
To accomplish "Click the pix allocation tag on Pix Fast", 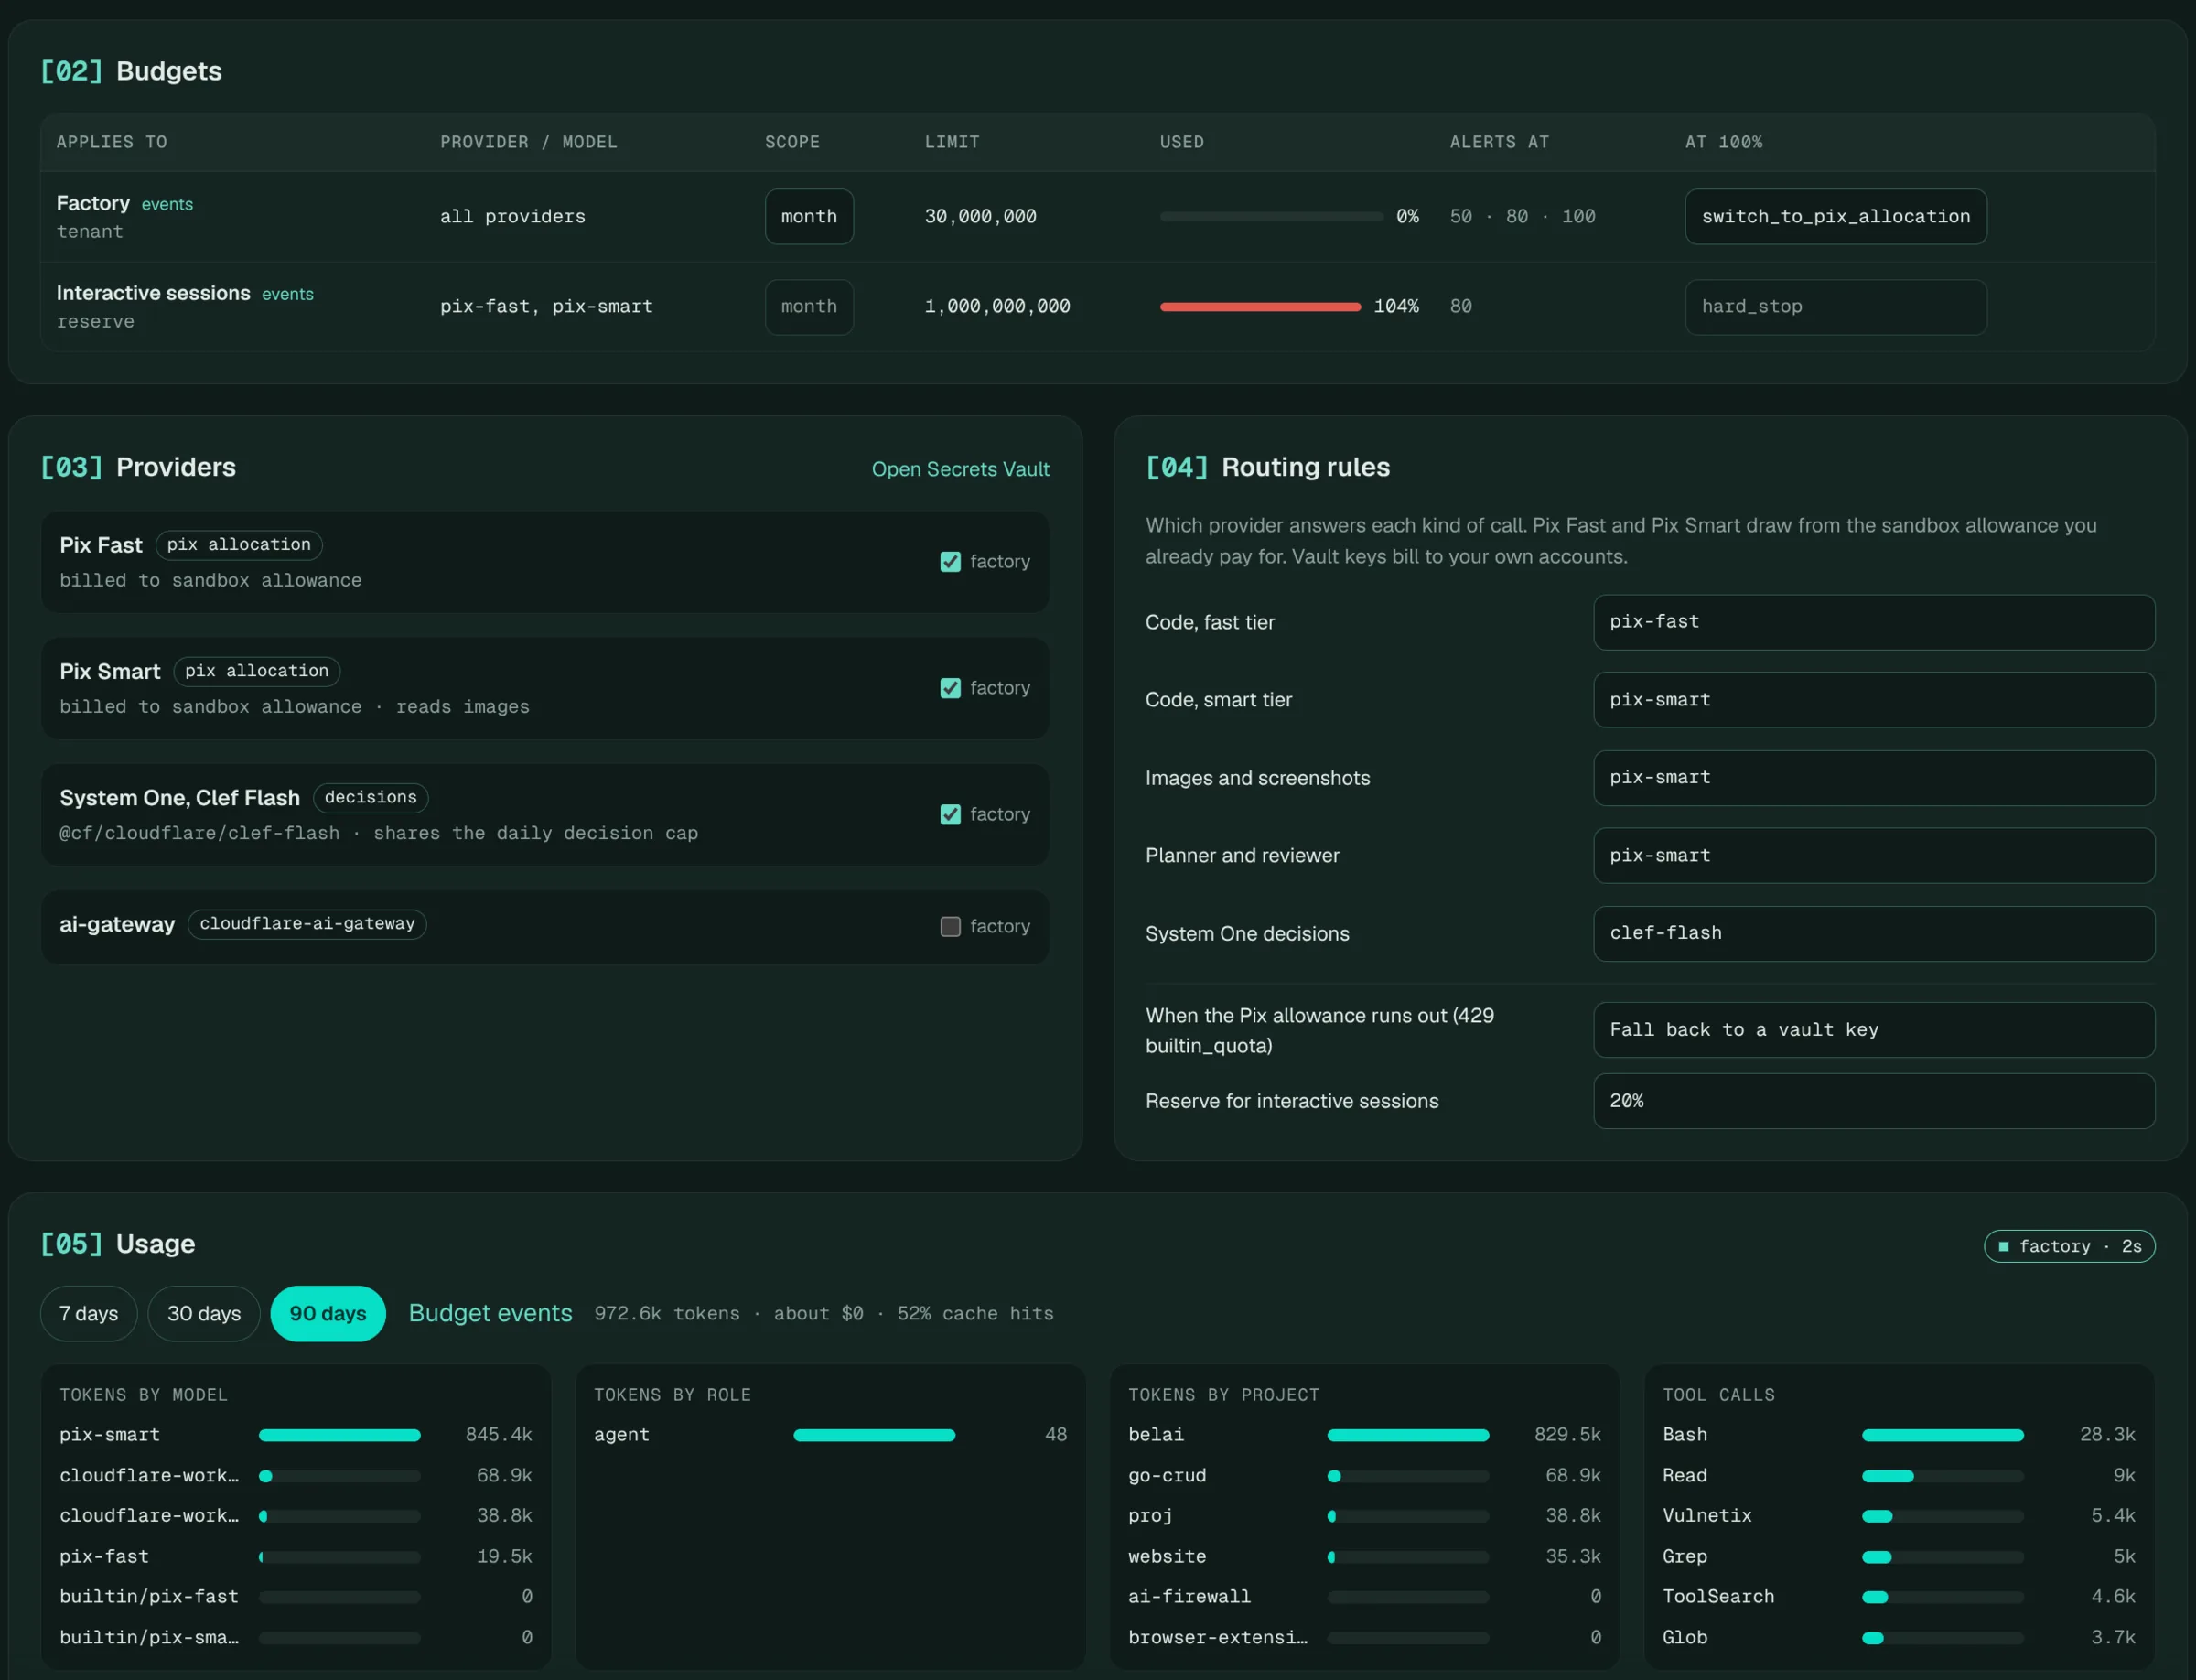I will pos(239,545).
